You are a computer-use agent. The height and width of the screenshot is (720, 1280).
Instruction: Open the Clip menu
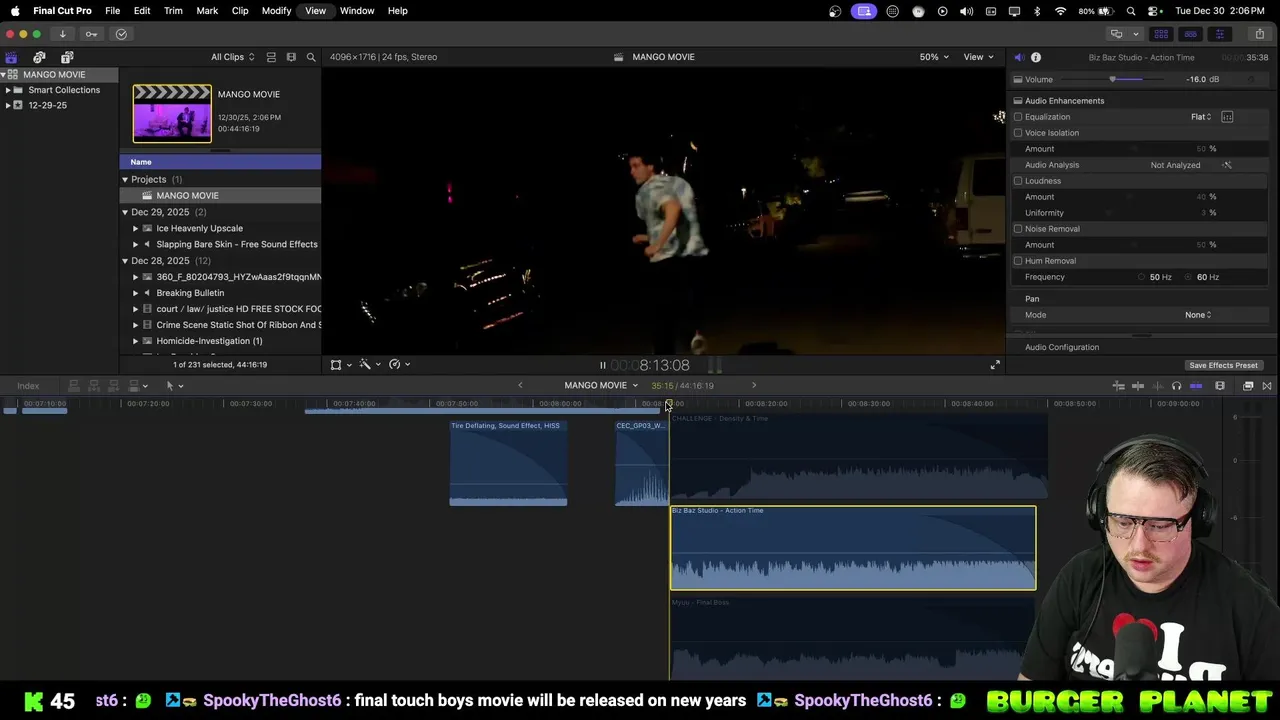point(240,11)
